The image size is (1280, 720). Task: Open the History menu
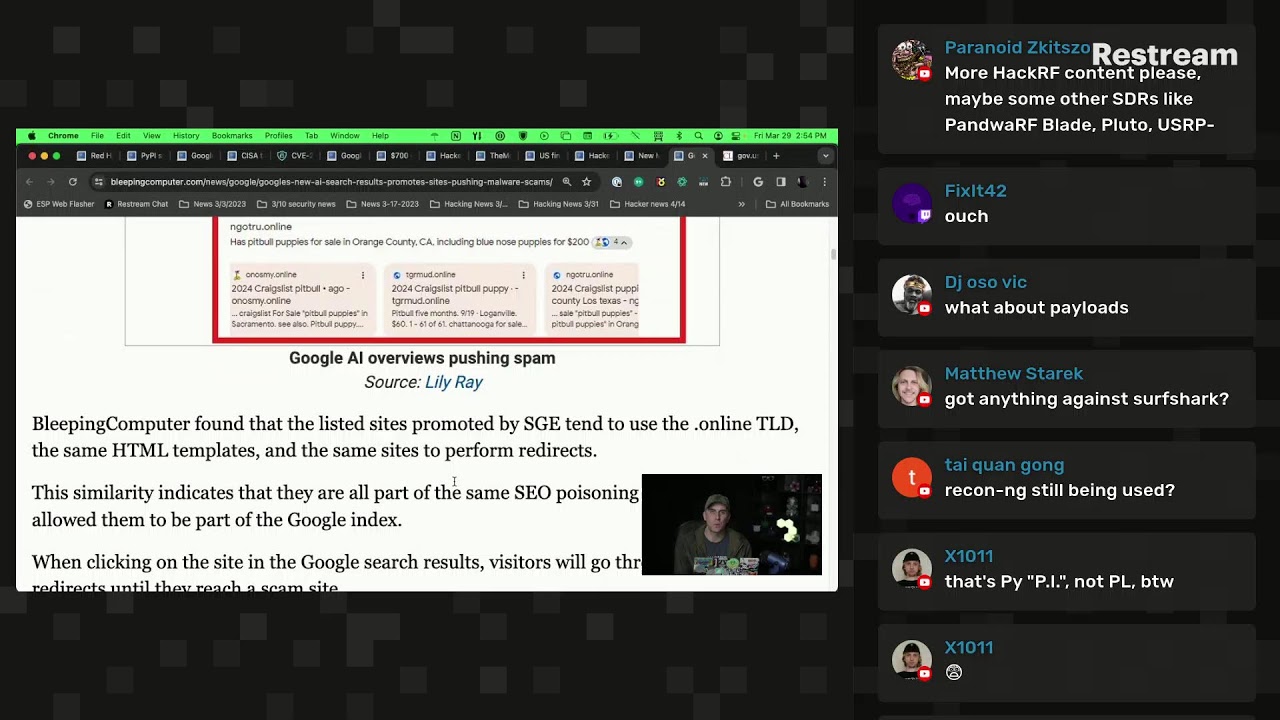coord(186,136)
